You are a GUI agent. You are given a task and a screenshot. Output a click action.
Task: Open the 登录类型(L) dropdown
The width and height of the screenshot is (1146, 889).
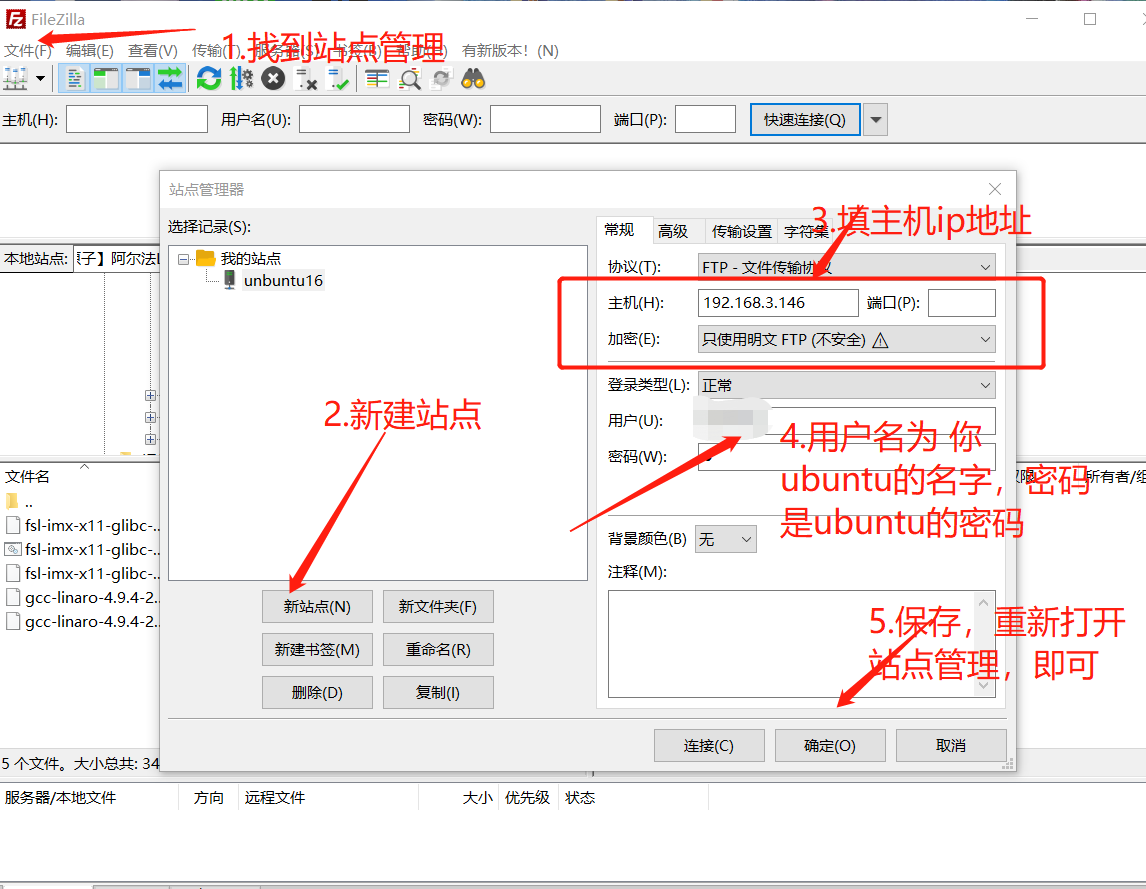point(846,385)
